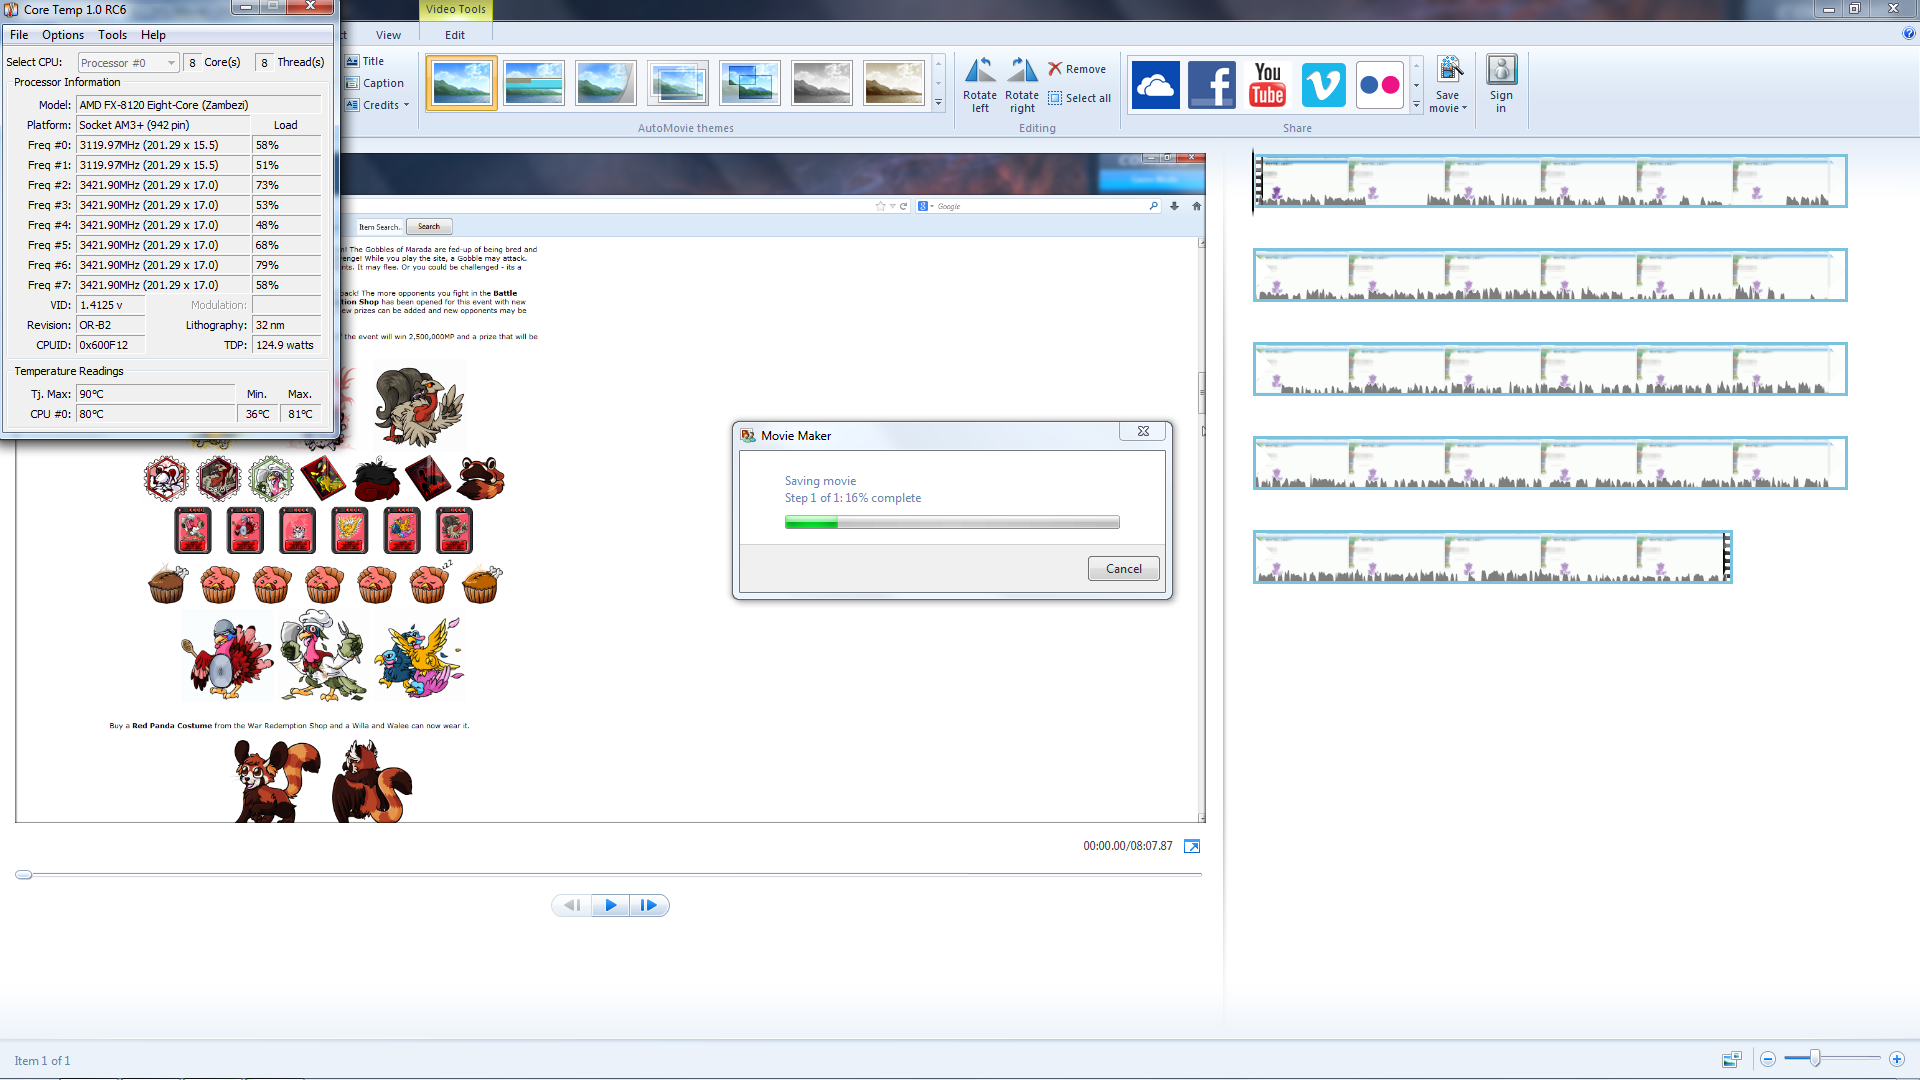Click Freq #0 frequency value field
1920x1080 pixels.
click(163, 145)
